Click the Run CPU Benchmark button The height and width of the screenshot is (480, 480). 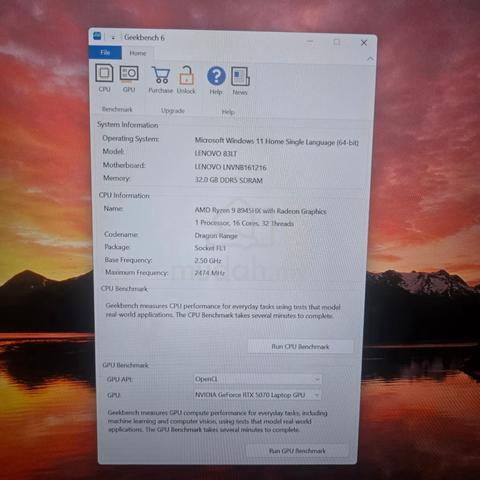click(300, 347)
